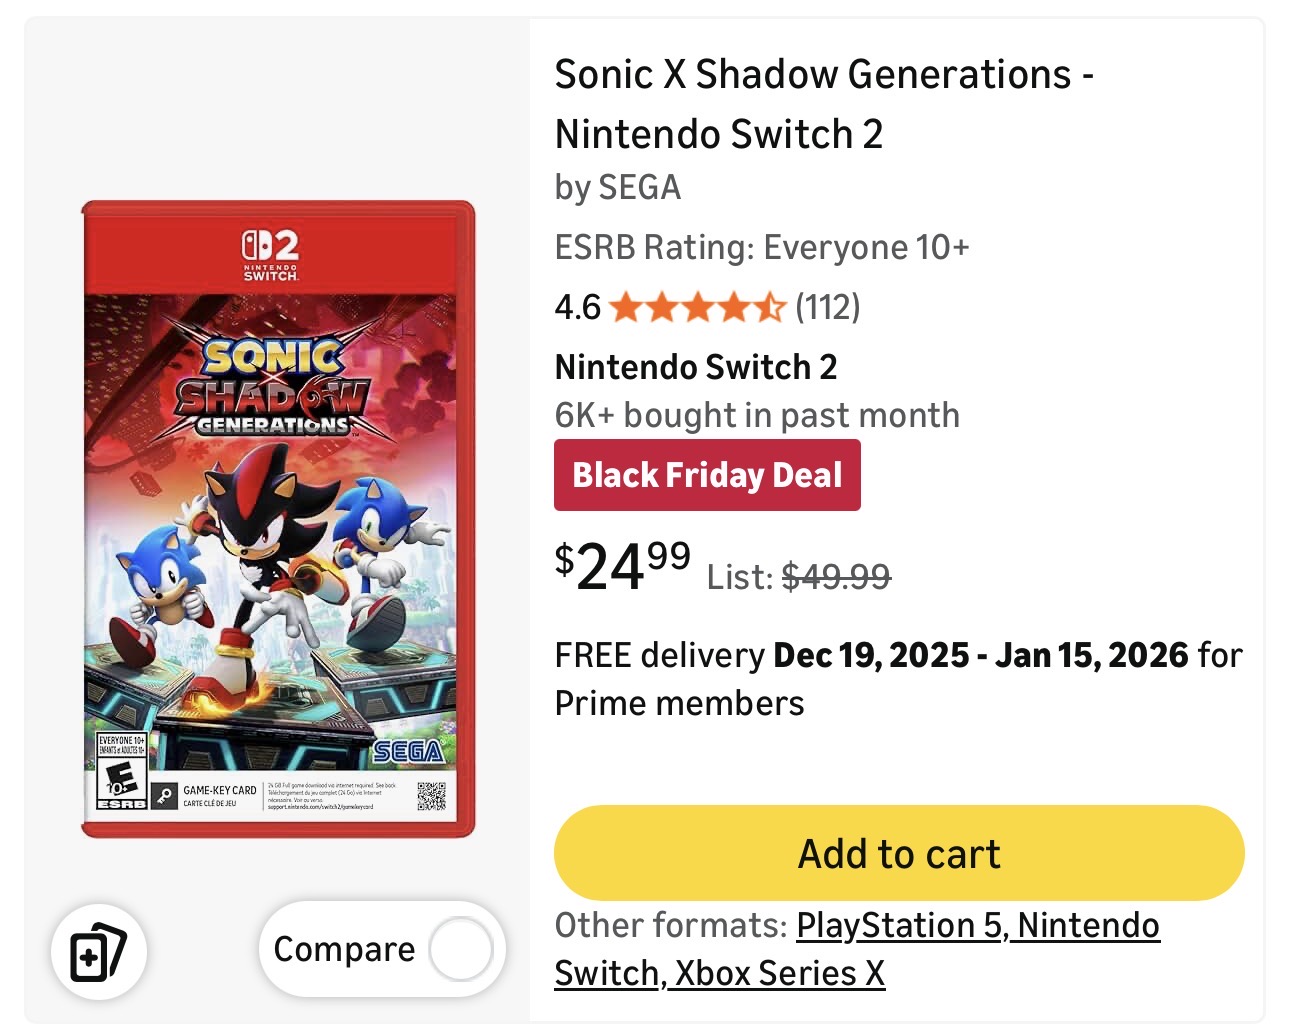Image resolution: width=1290 pixels, height=1035 pixels.
Task: Open the Sonic X Shadow Generations title
Action: pos(823,104)
